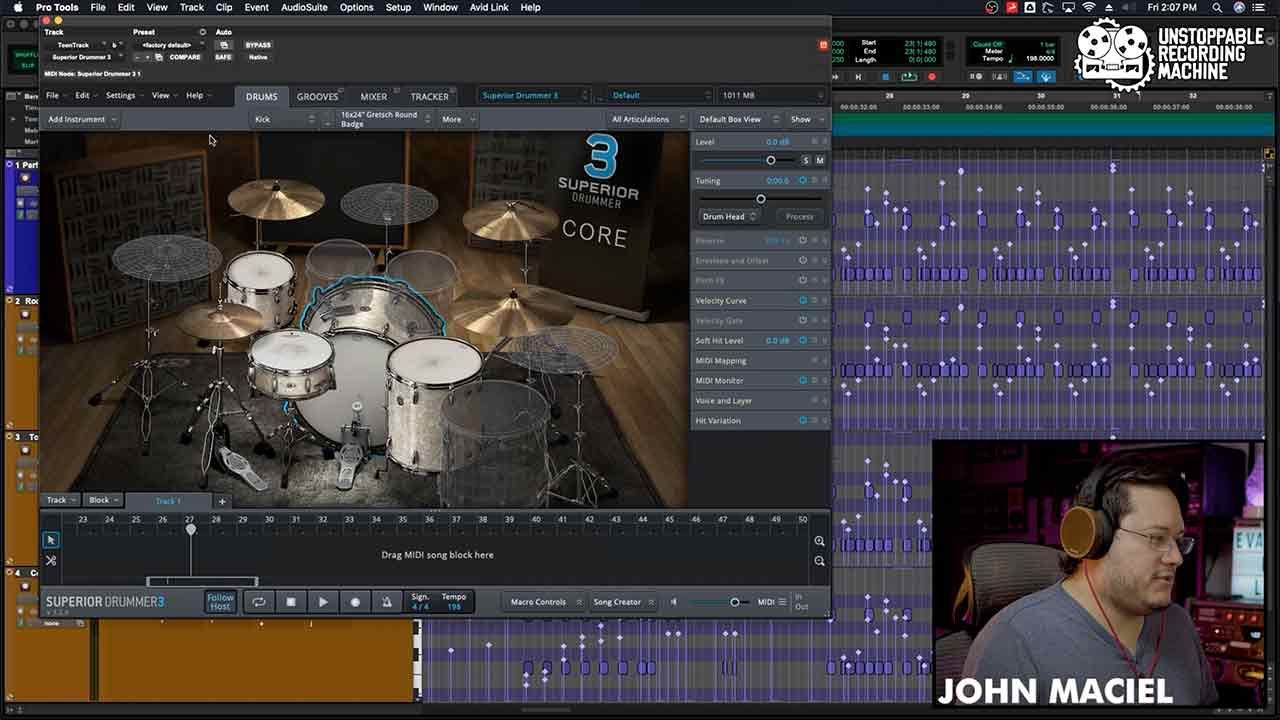Select the scissors cut tool

(x=51, y=560)
